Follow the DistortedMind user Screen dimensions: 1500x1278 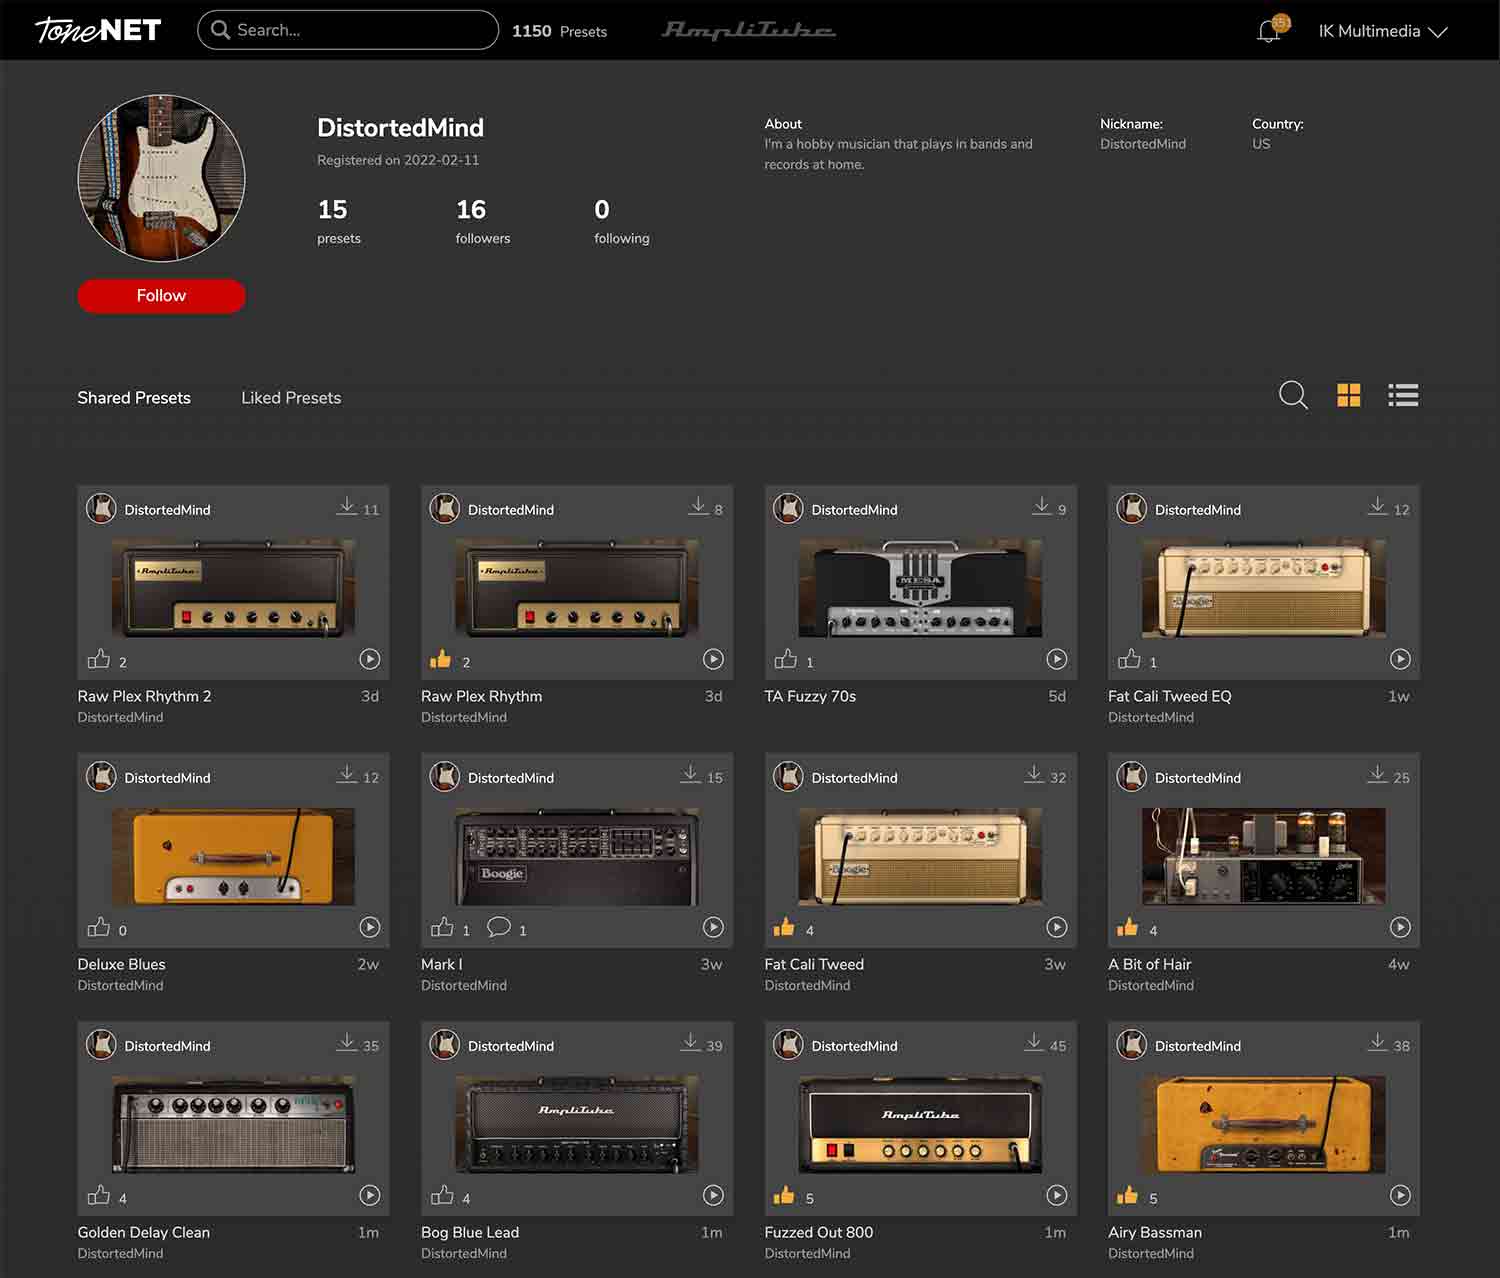pyautogui.click(x=161, y=296)
